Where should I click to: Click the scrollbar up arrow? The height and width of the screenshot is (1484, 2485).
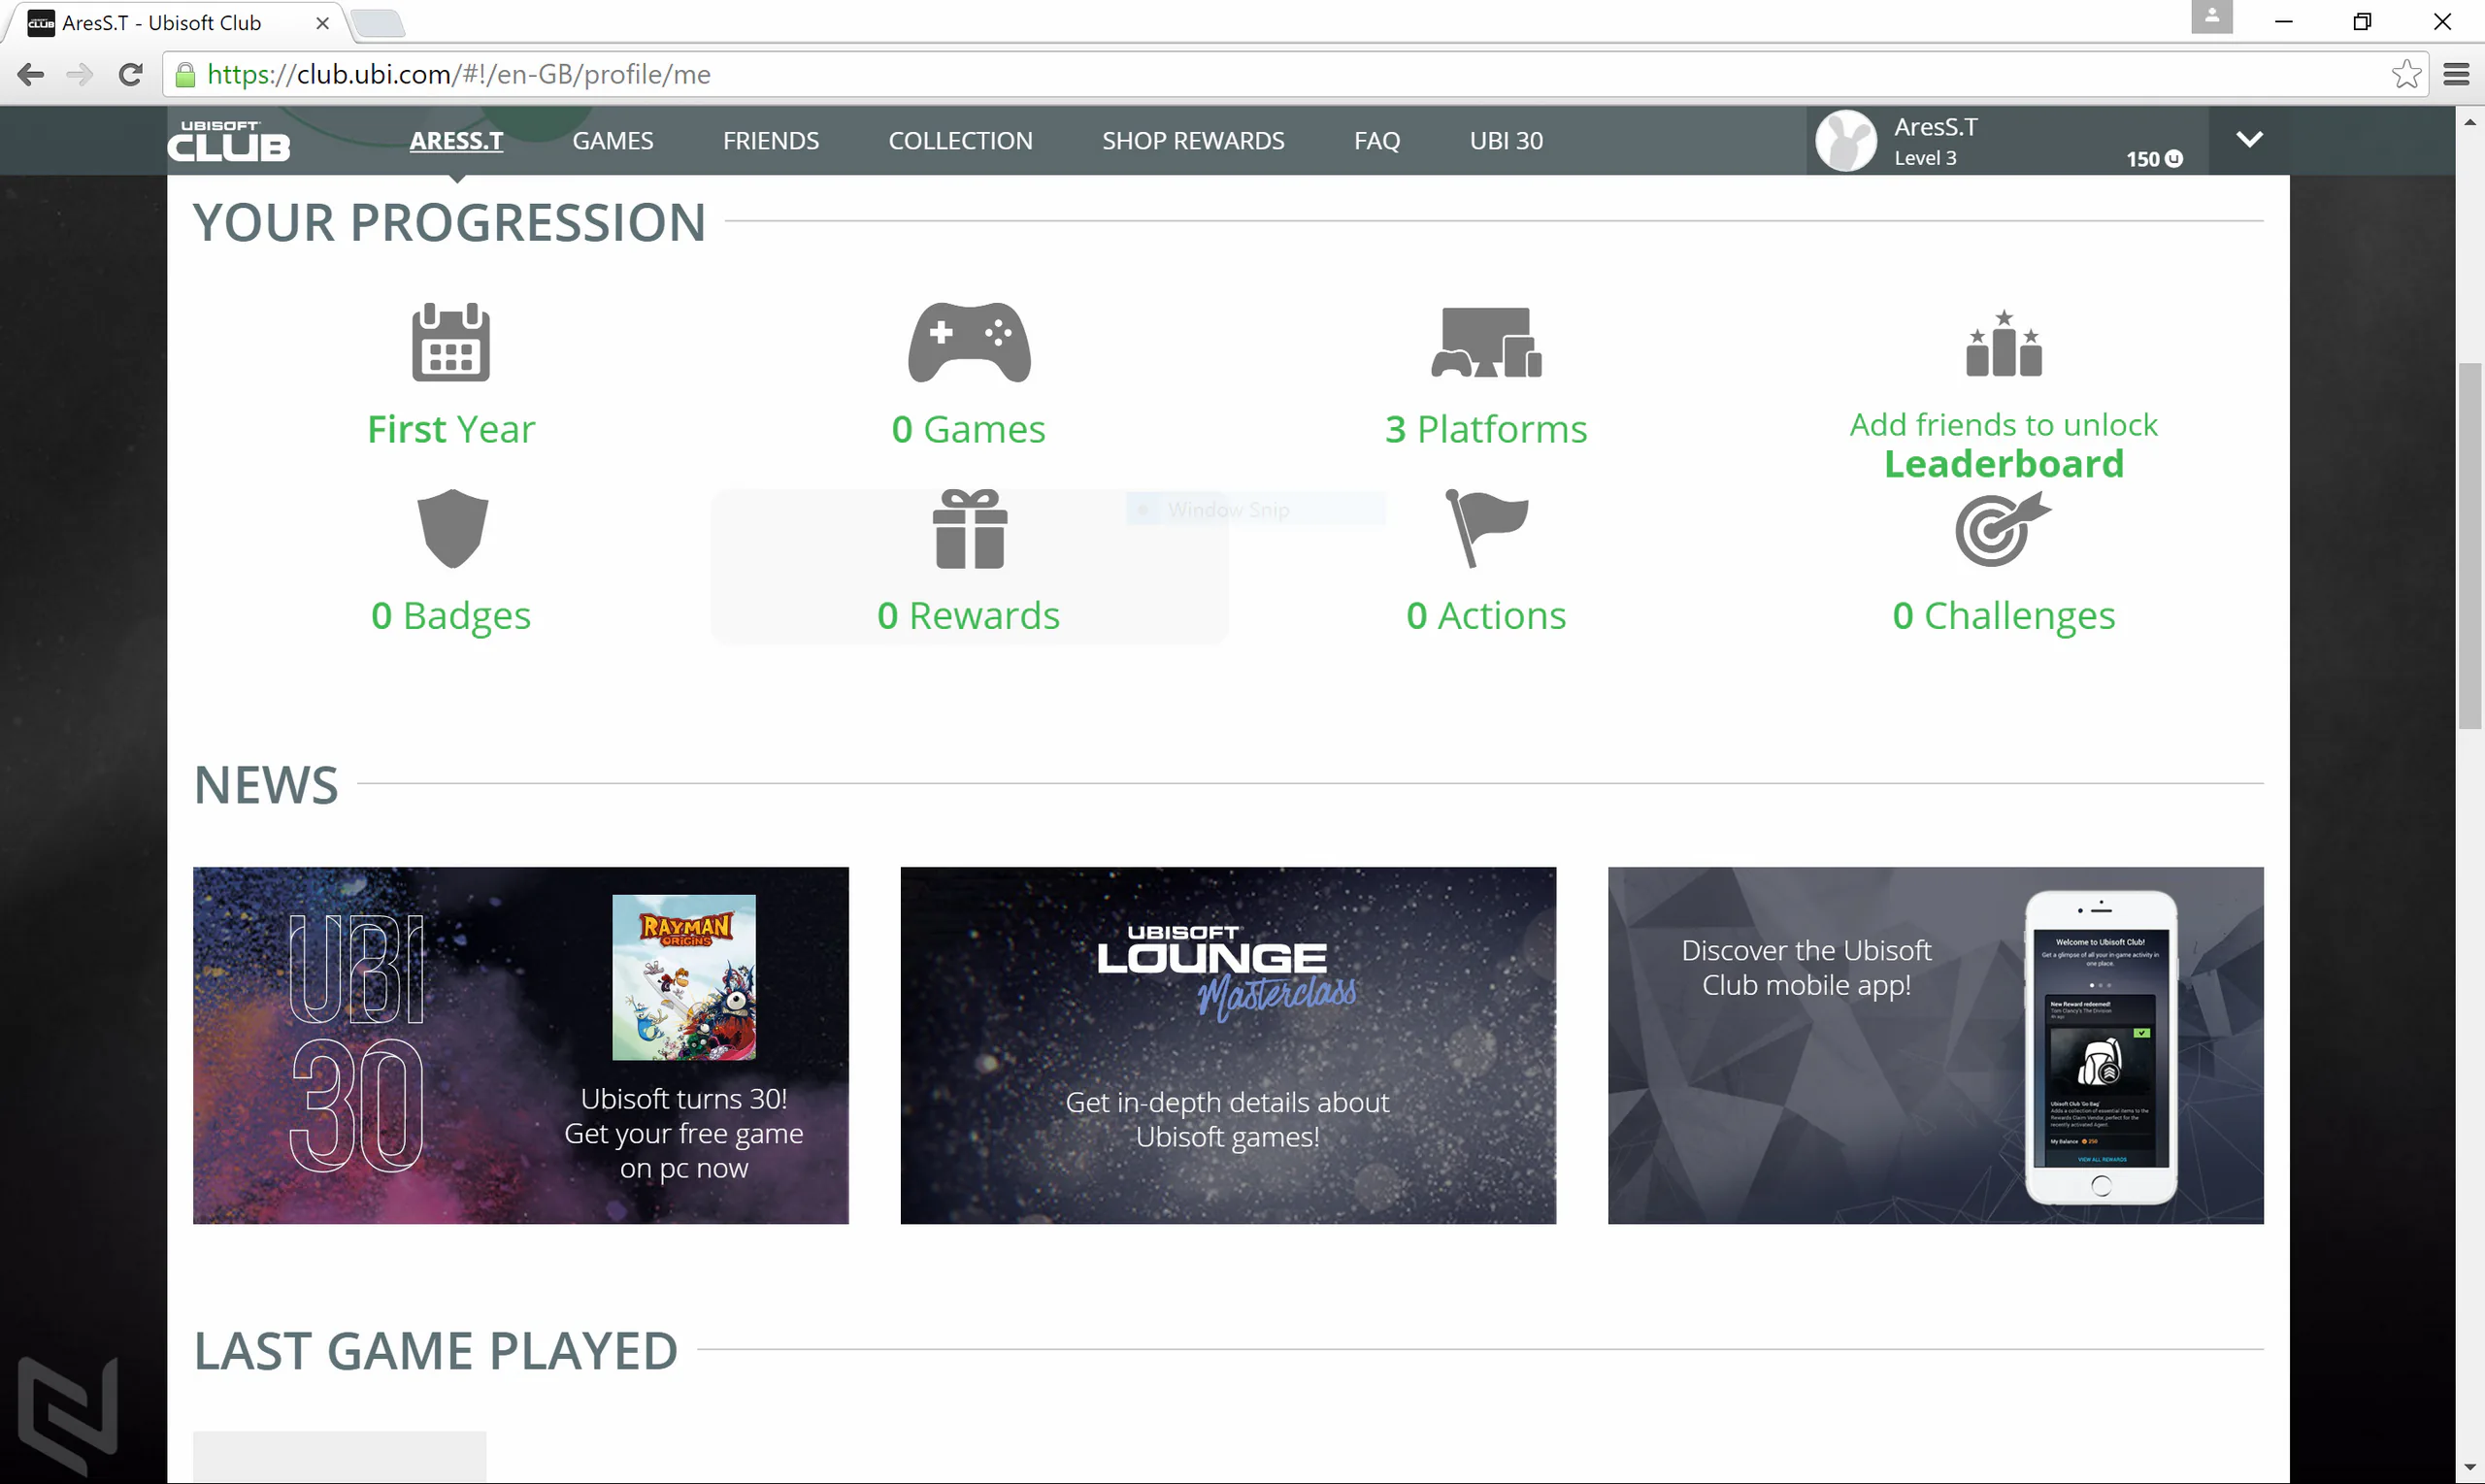pos(2470,122)
